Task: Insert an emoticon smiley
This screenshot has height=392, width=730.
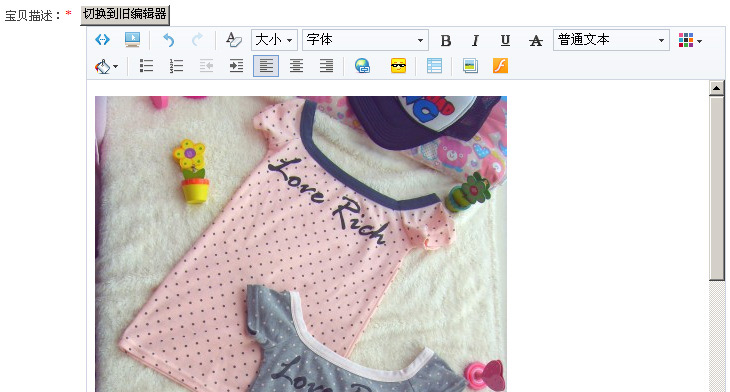Action: click(398, 66)
